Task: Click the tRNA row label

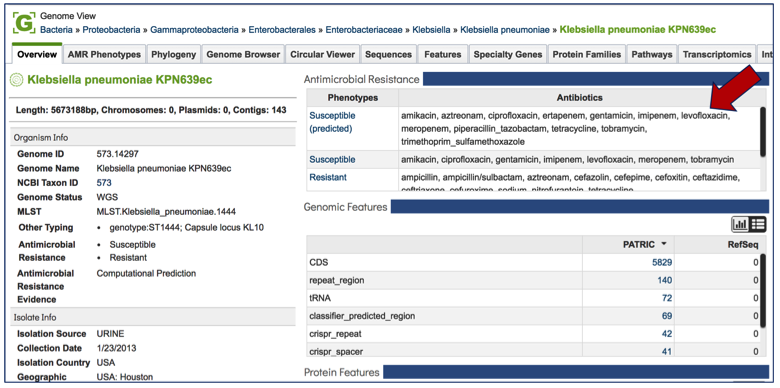Action: pos(320,298)
